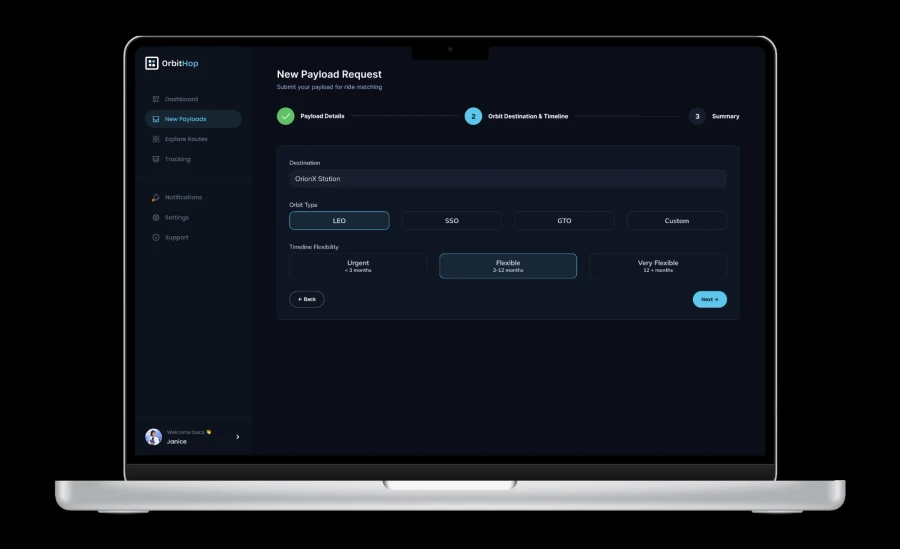Click the Summary step label

pos(726,116)
